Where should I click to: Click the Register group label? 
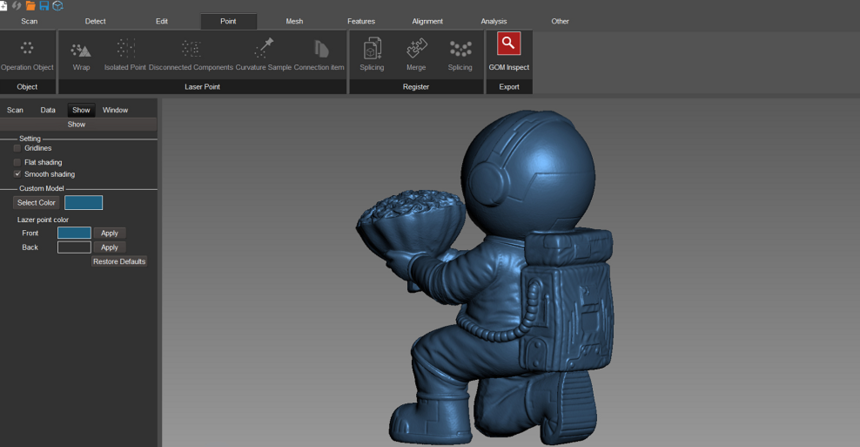pyautogui.click(x=416, y=87)
